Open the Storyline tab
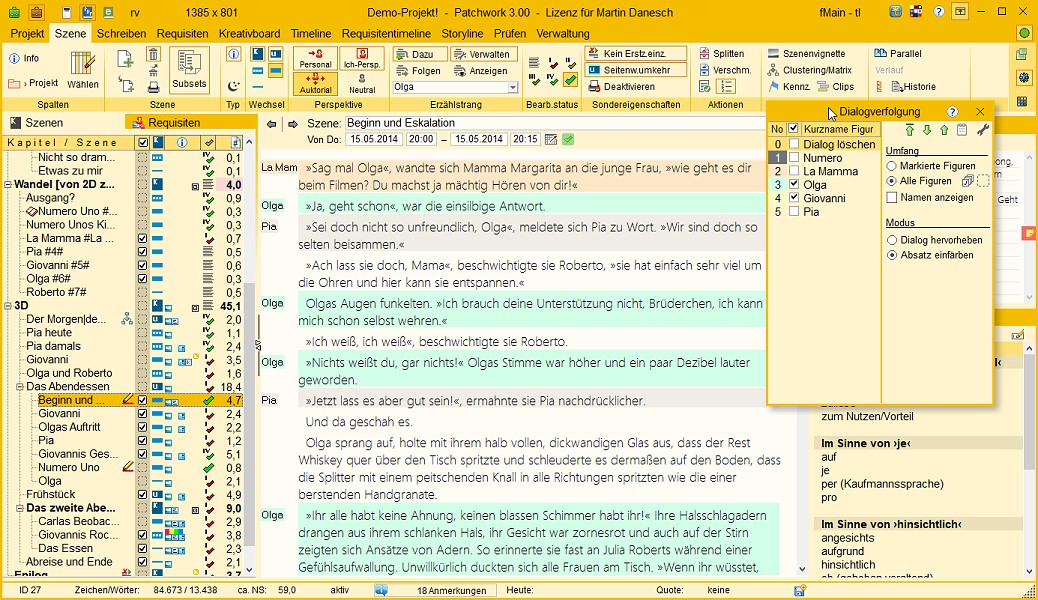 pos(462,34)
